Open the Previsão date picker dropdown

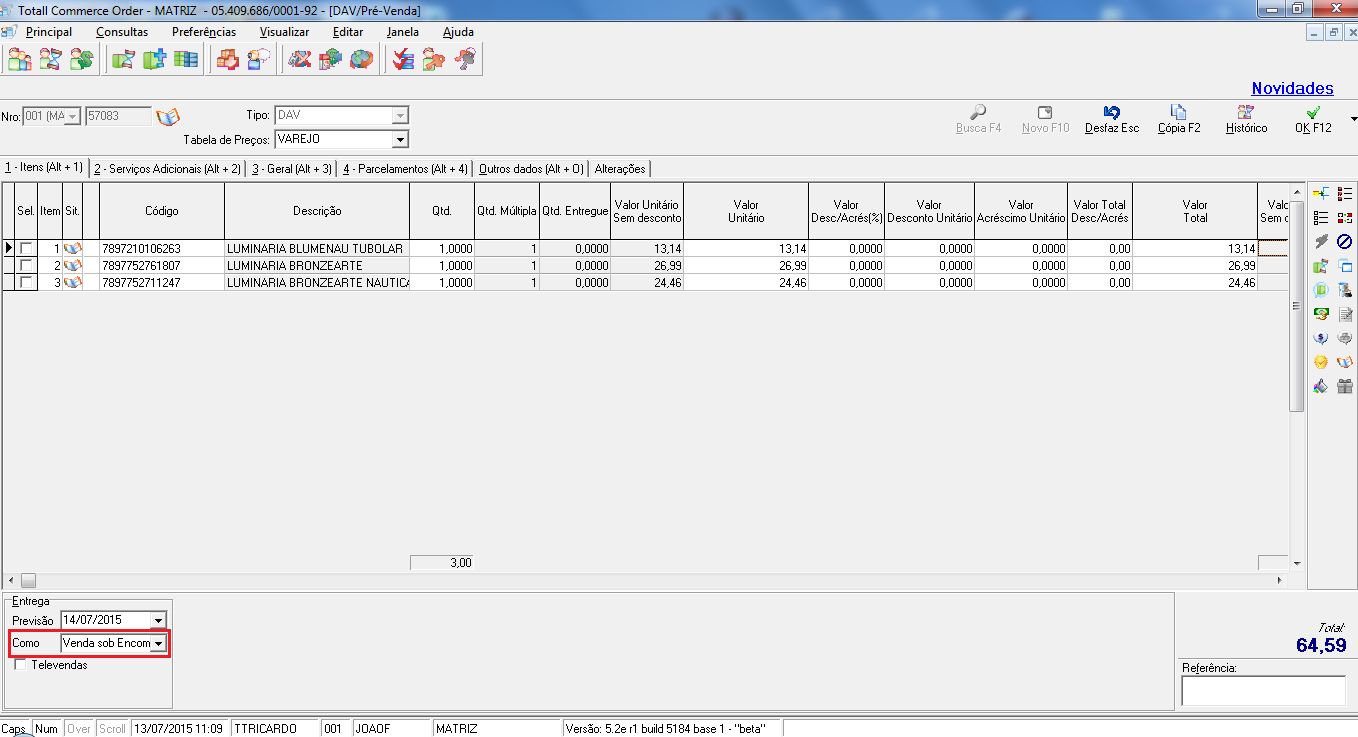point(158,620)
